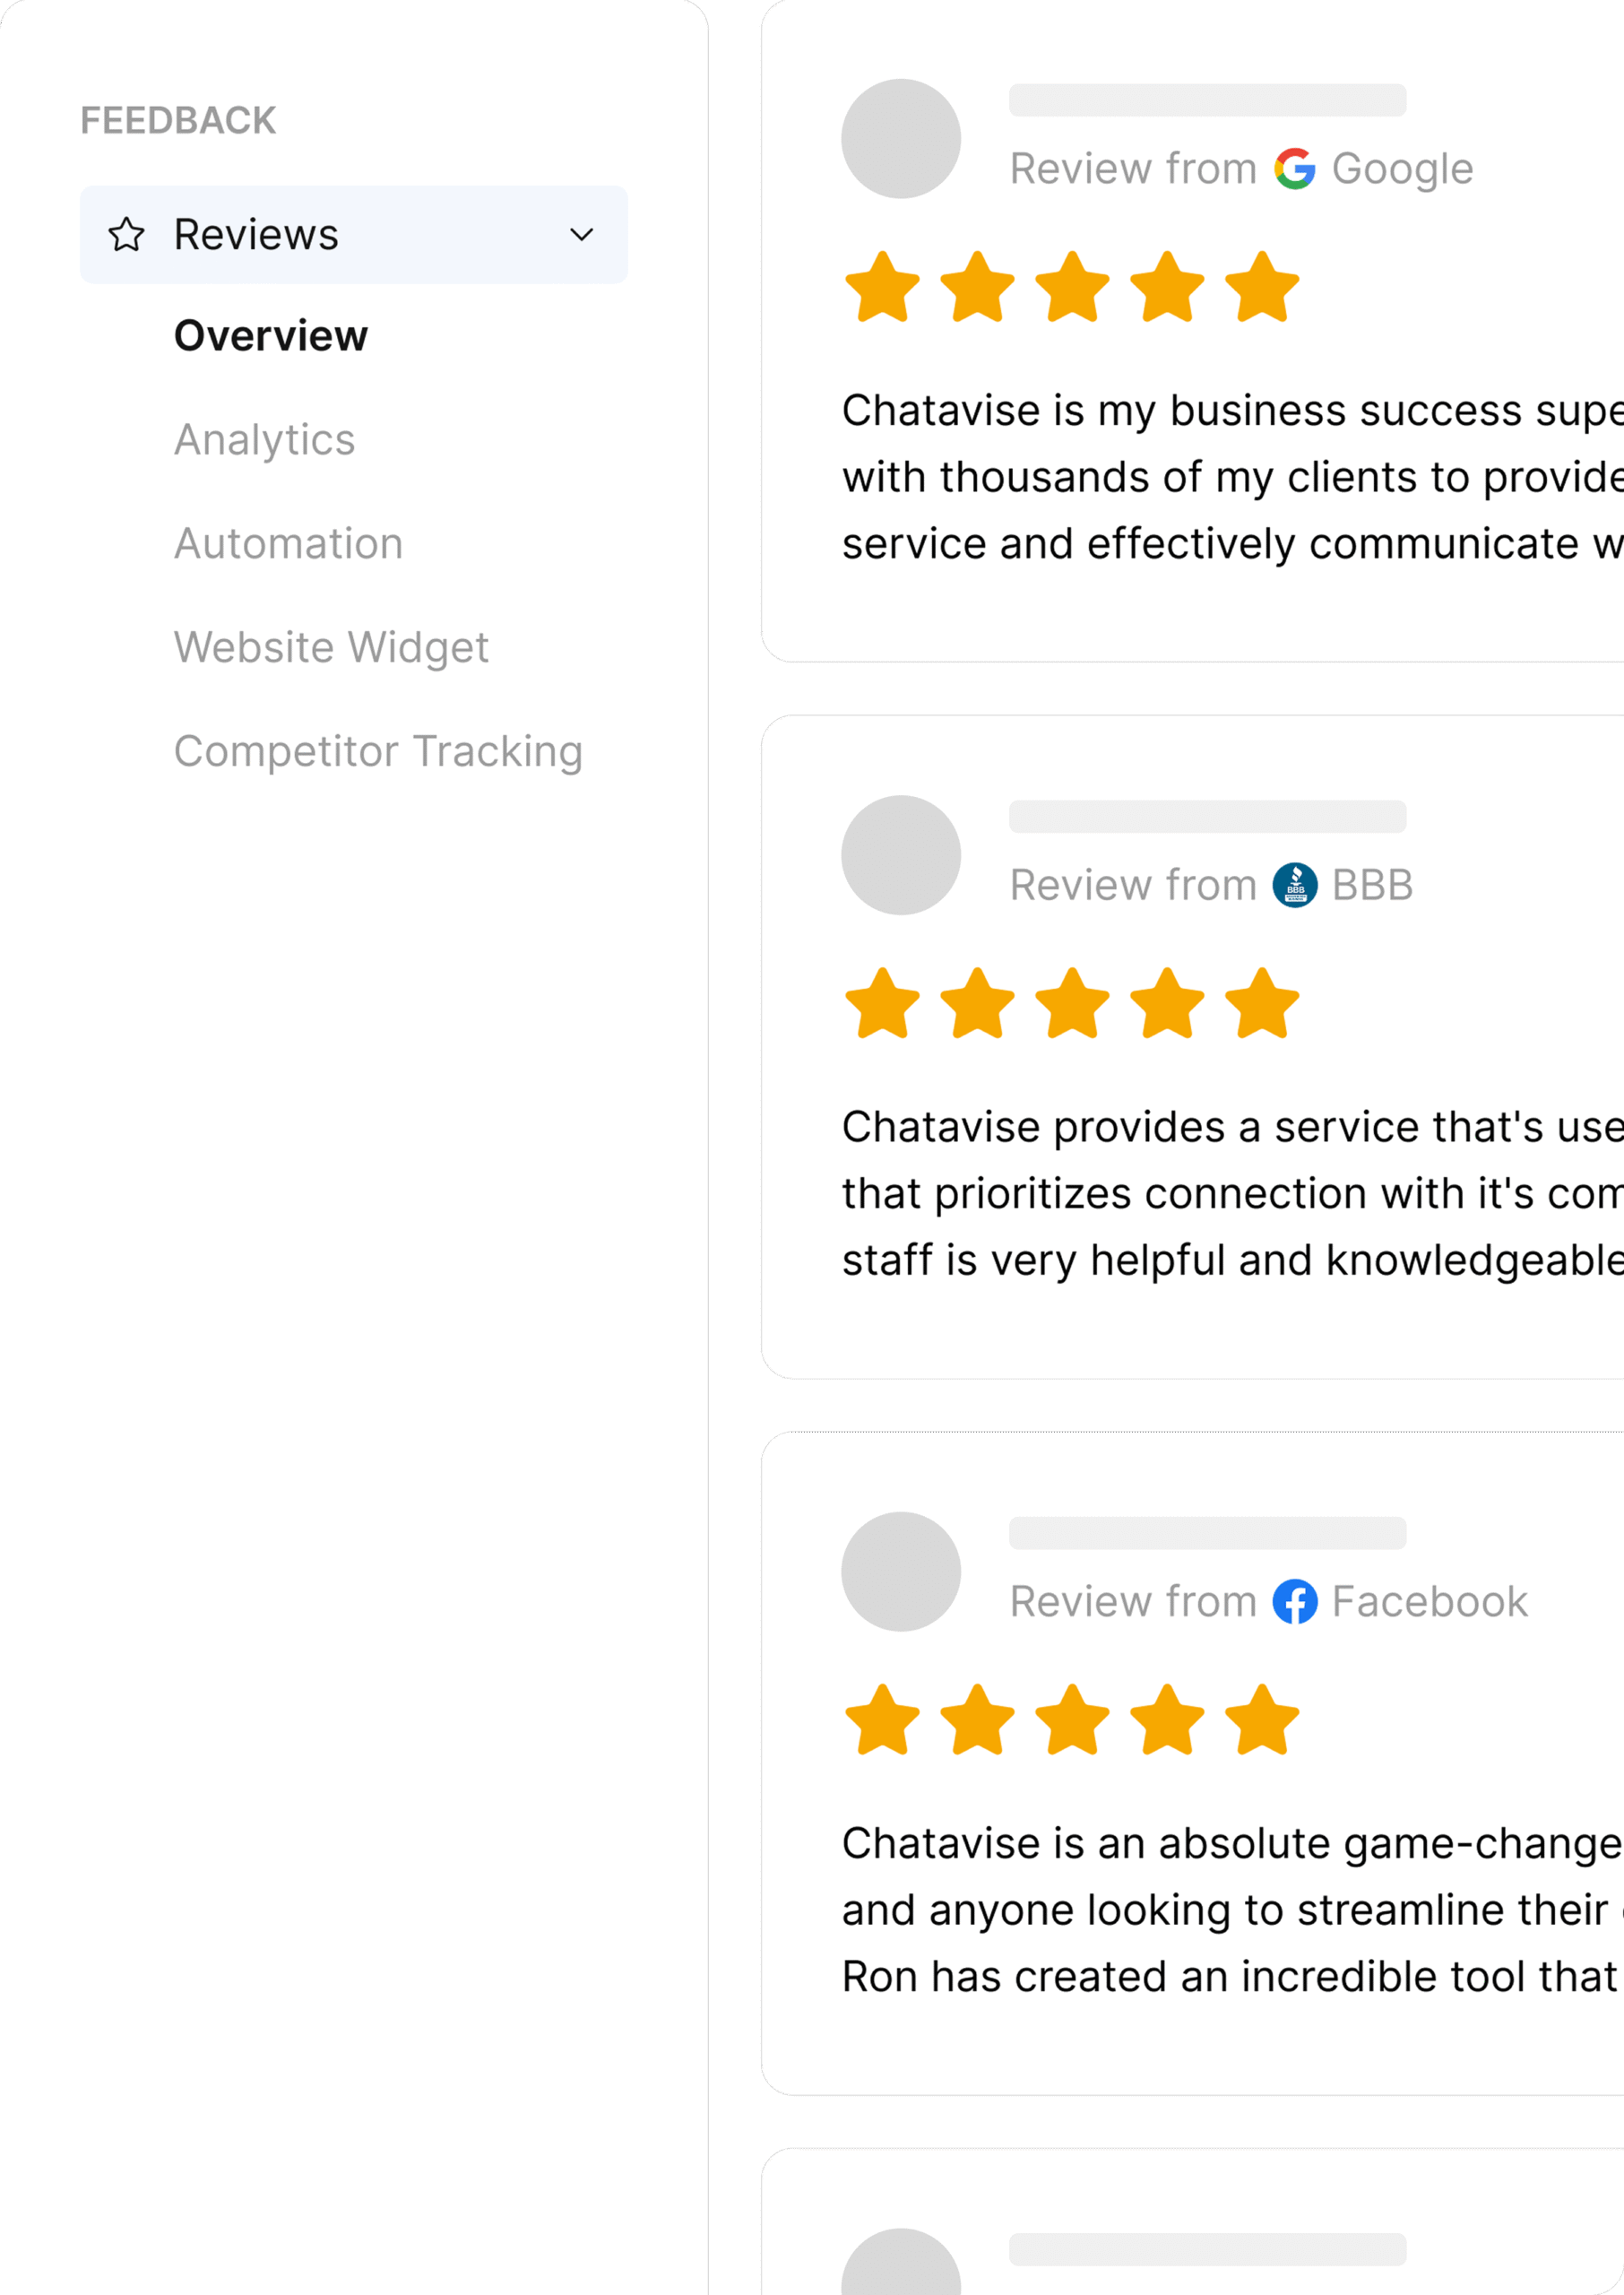Viewport: 1624px width, 2295px height.
Task: Click third star of BBB review rating
Action: tap(1072, 1004)
